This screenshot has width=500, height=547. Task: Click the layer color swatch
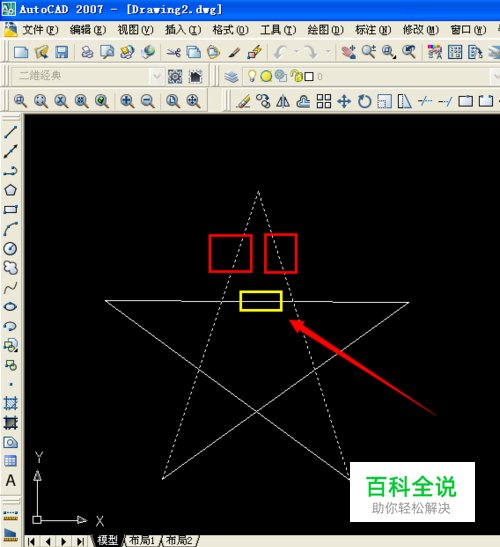tap(309, 76)
